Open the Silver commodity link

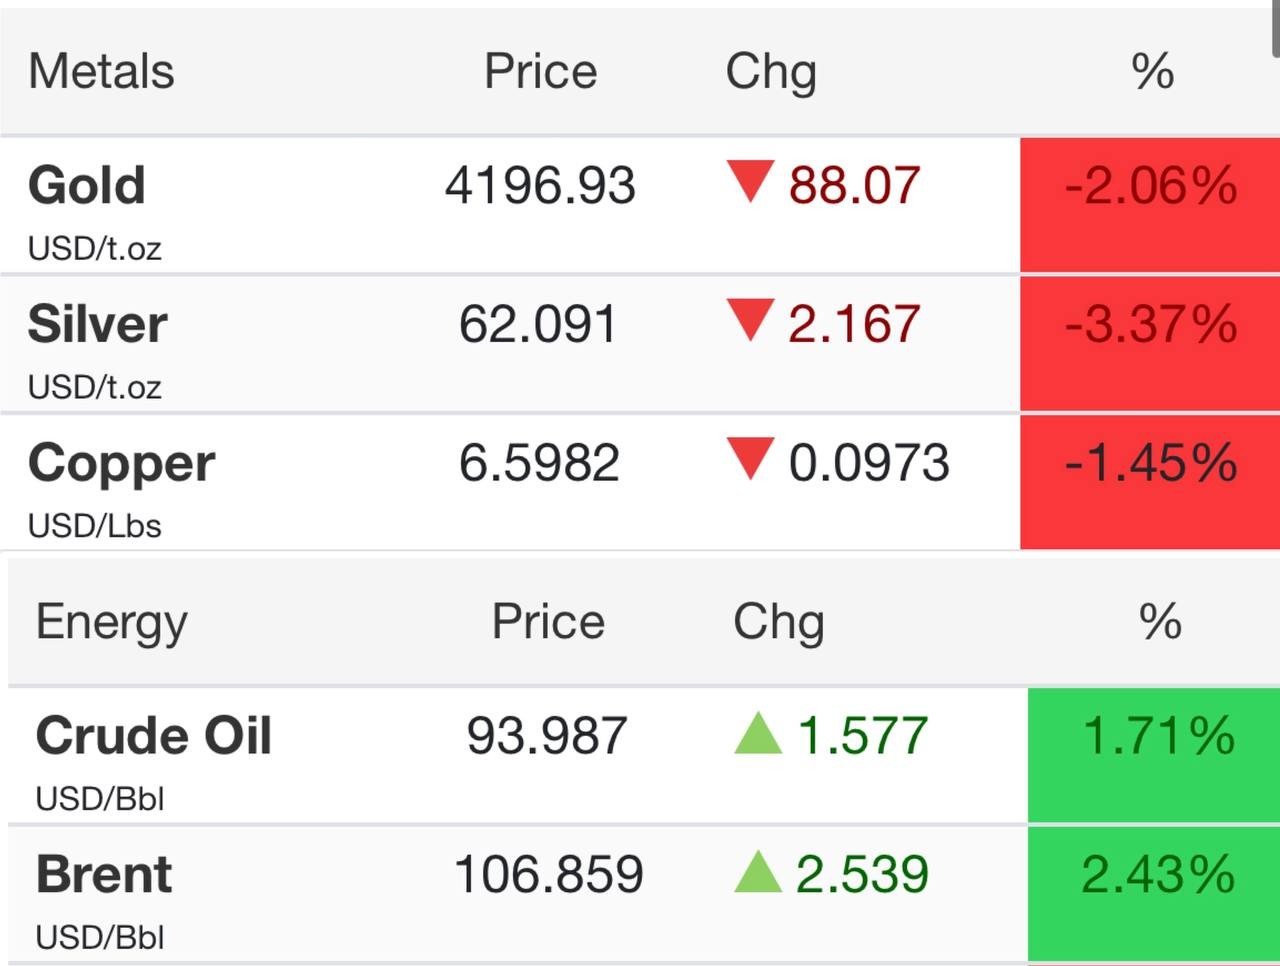pos(97,324)
